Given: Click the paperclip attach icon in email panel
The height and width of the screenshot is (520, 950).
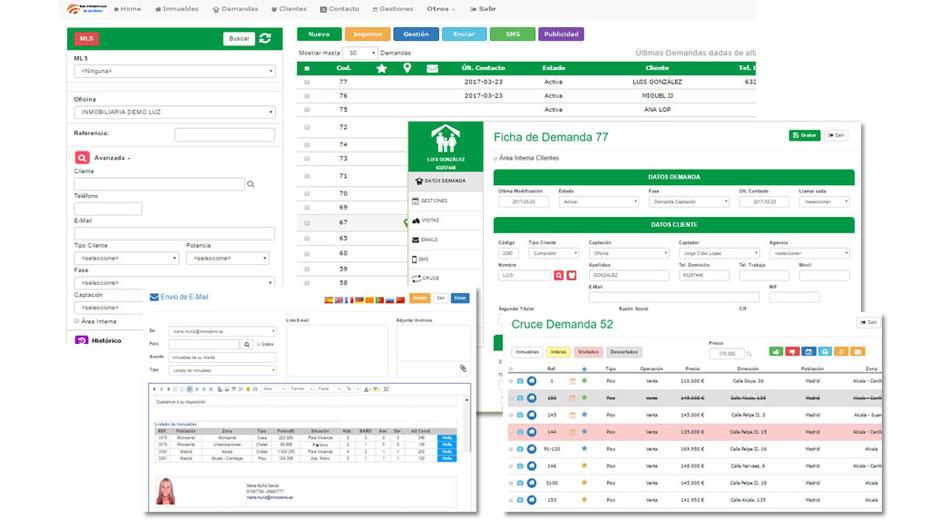Looking at the screenshot, I should click(x=463, y=368).
